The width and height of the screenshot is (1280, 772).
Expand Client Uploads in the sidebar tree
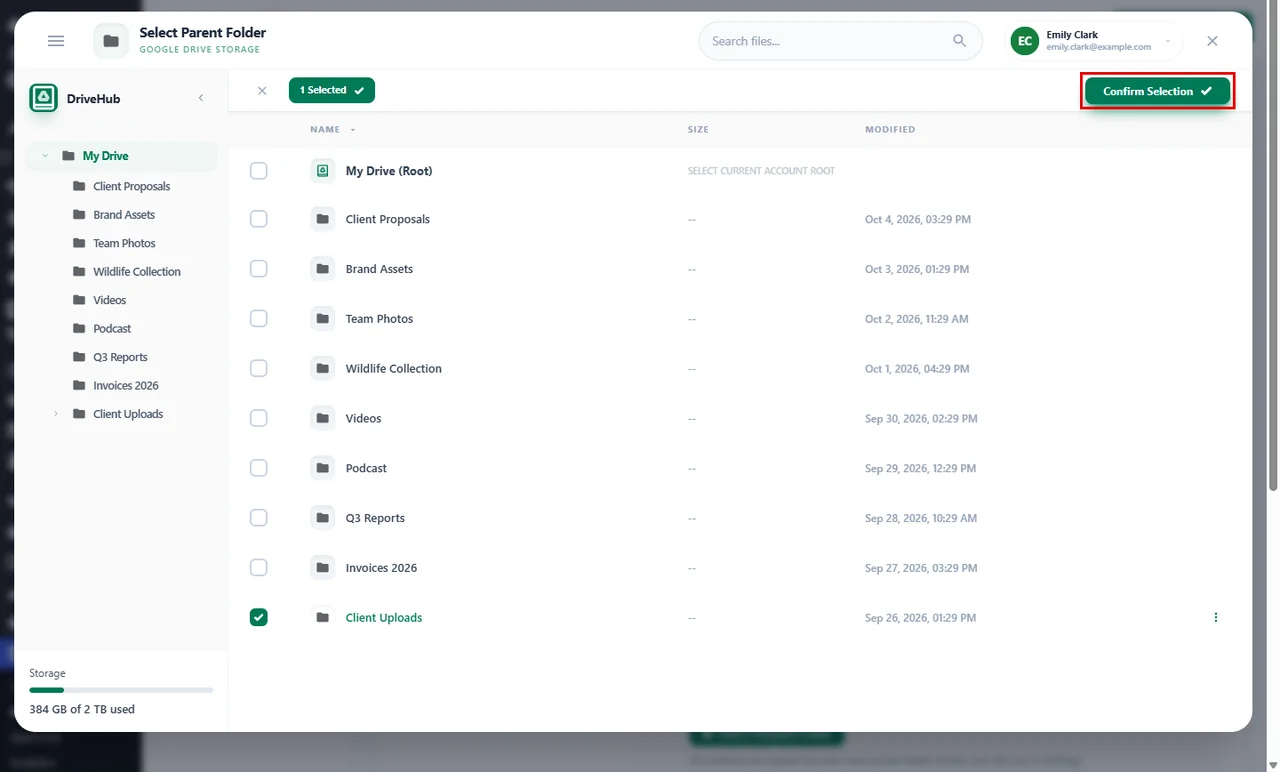point(56,414)
